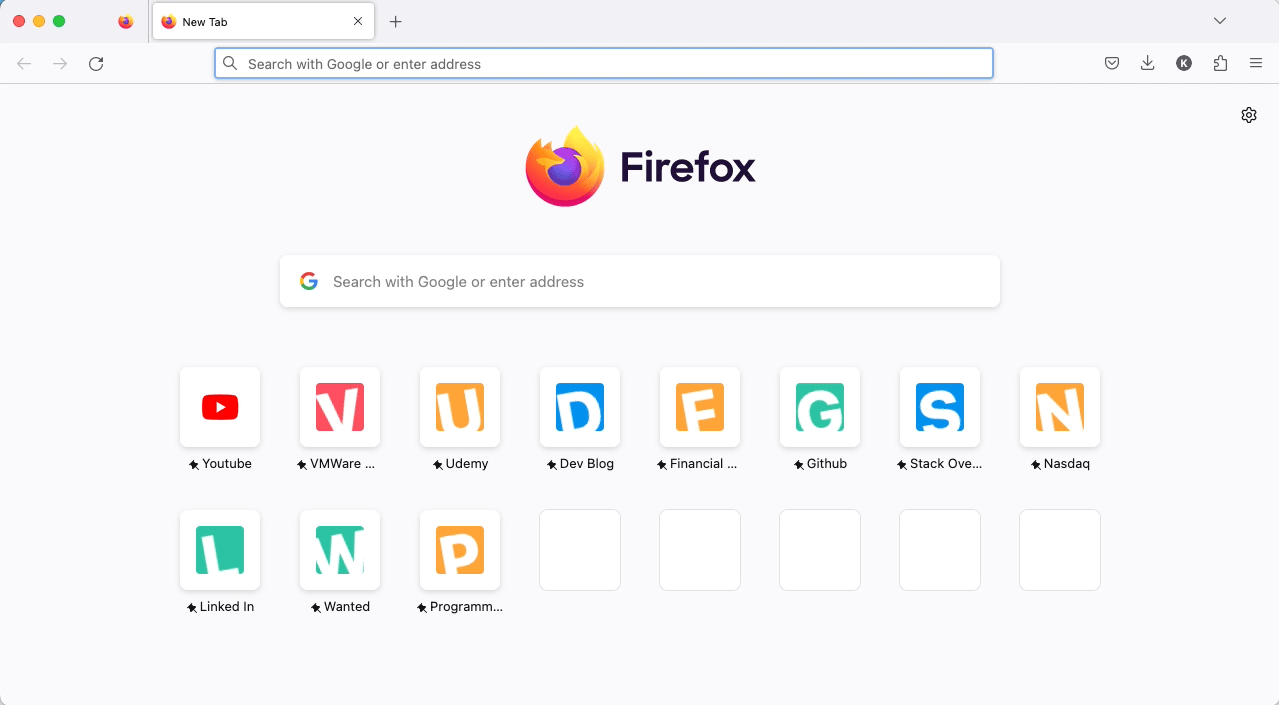This screenshot has width=1279, height=705.
Task: Open the Firefox account K avatar
Action: click(x=1184, y=64)
